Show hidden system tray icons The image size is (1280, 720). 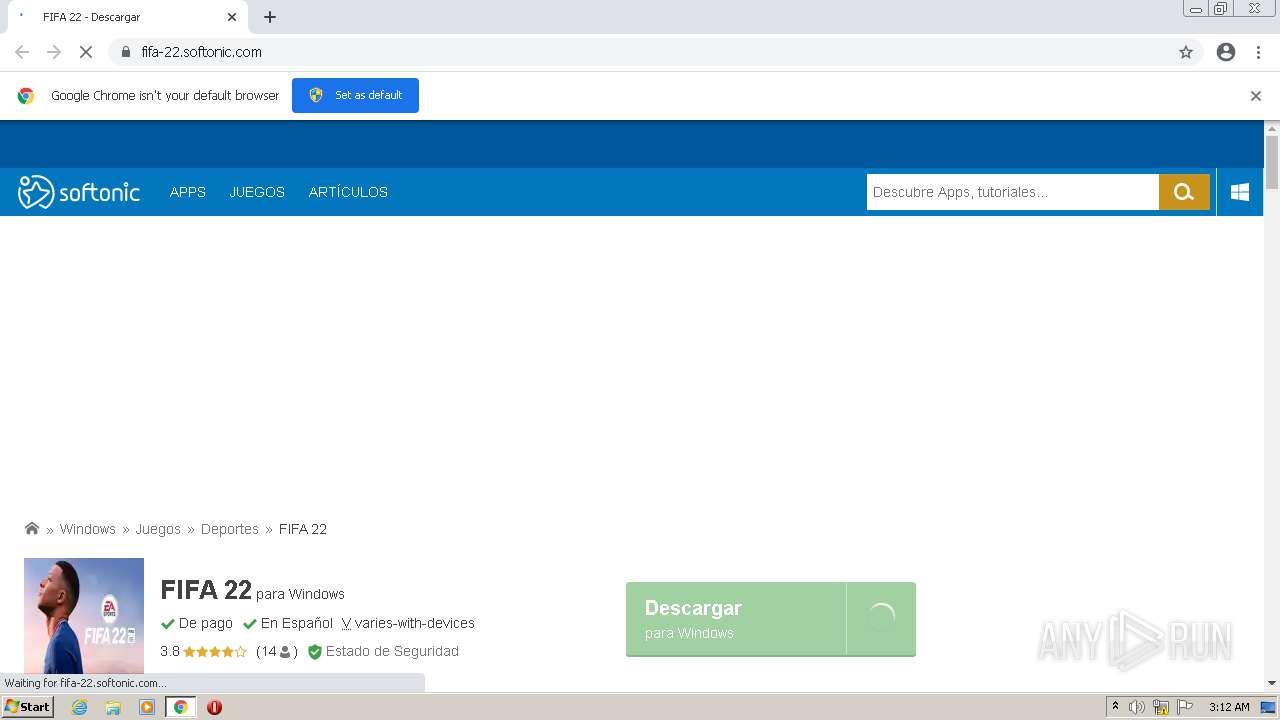point(1115,707)
